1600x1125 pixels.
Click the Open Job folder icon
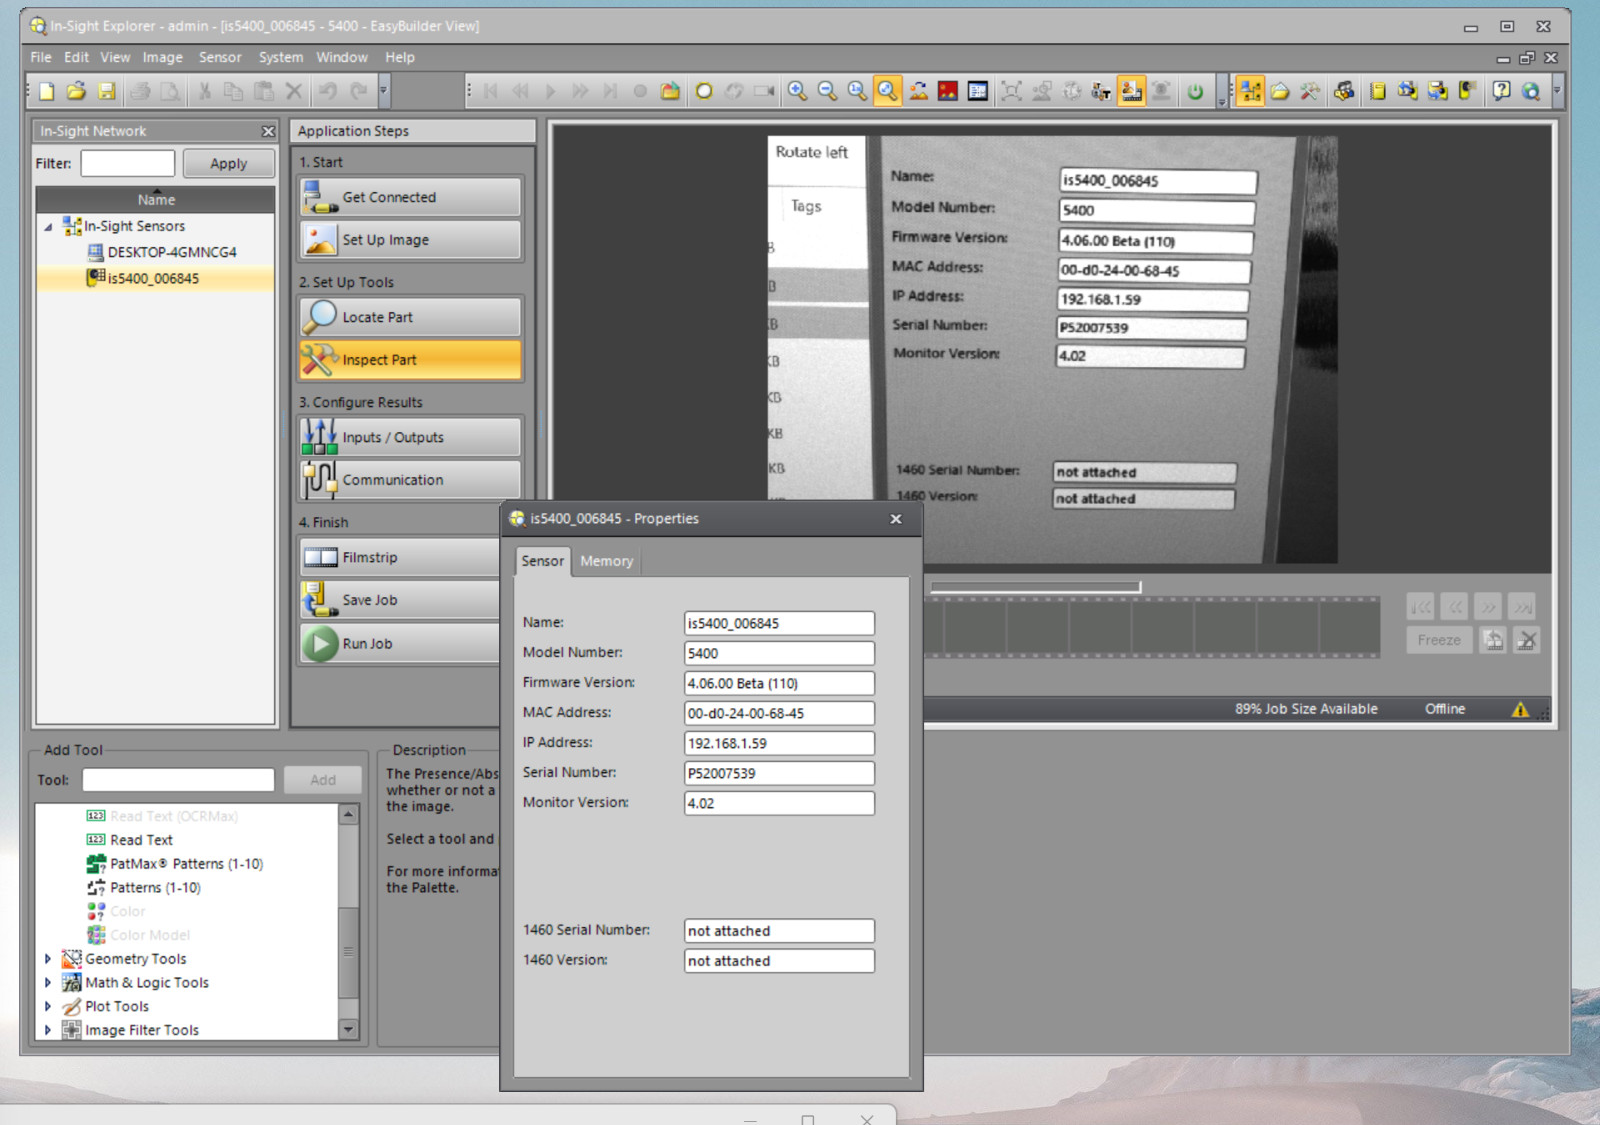pyautogui.click(x=76, y=92)
